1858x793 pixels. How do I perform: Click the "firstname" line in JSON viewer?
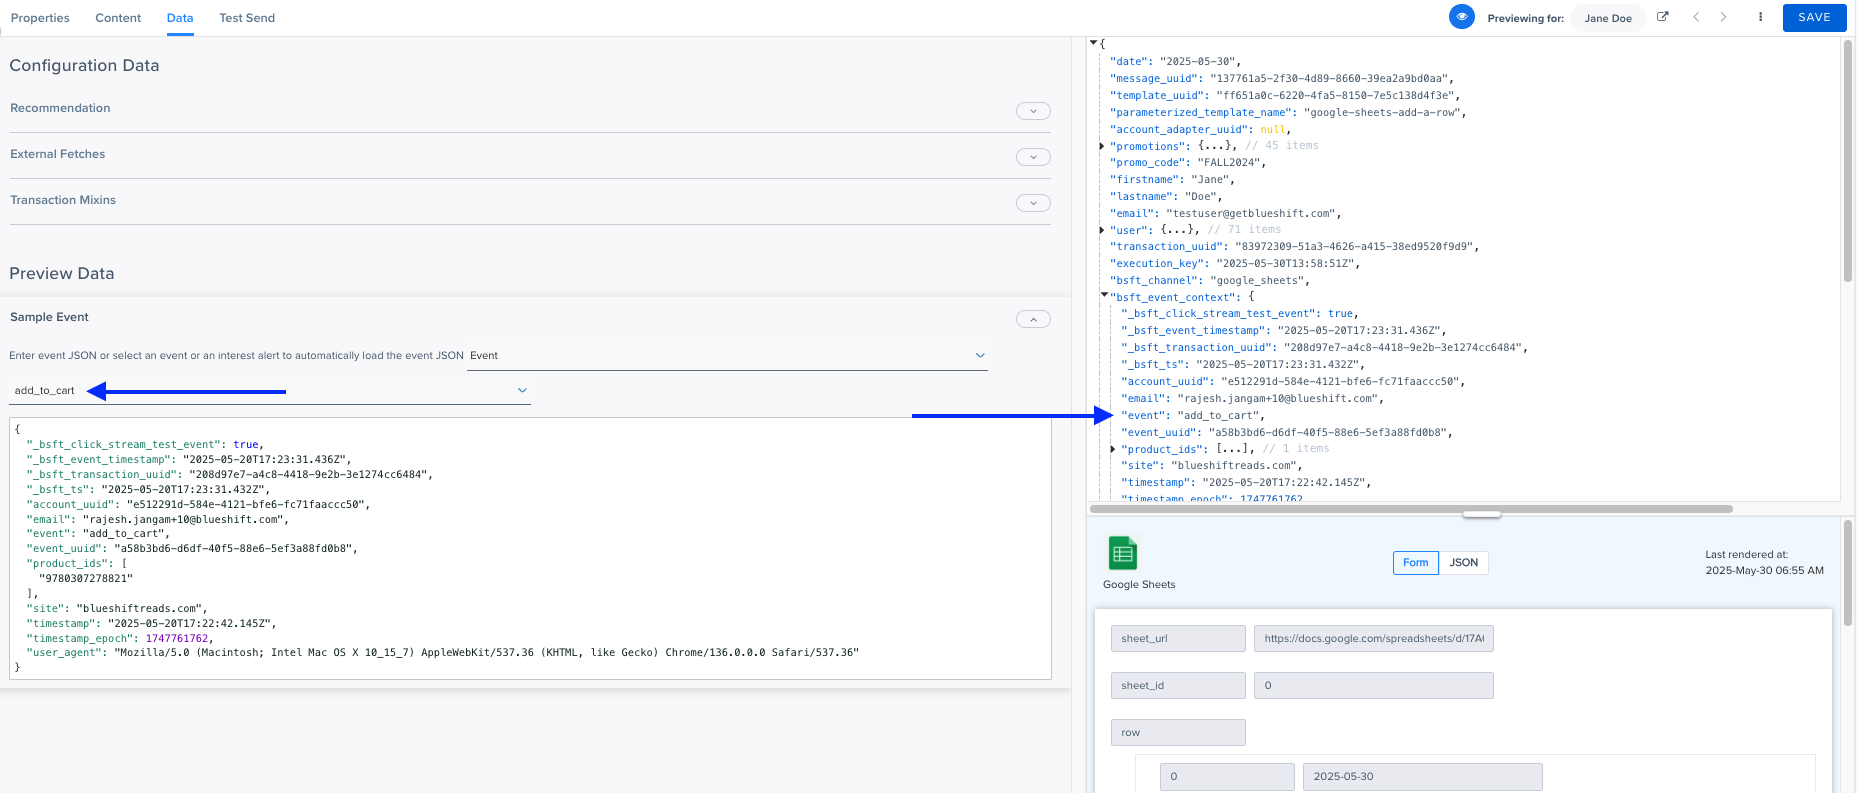1172,179
